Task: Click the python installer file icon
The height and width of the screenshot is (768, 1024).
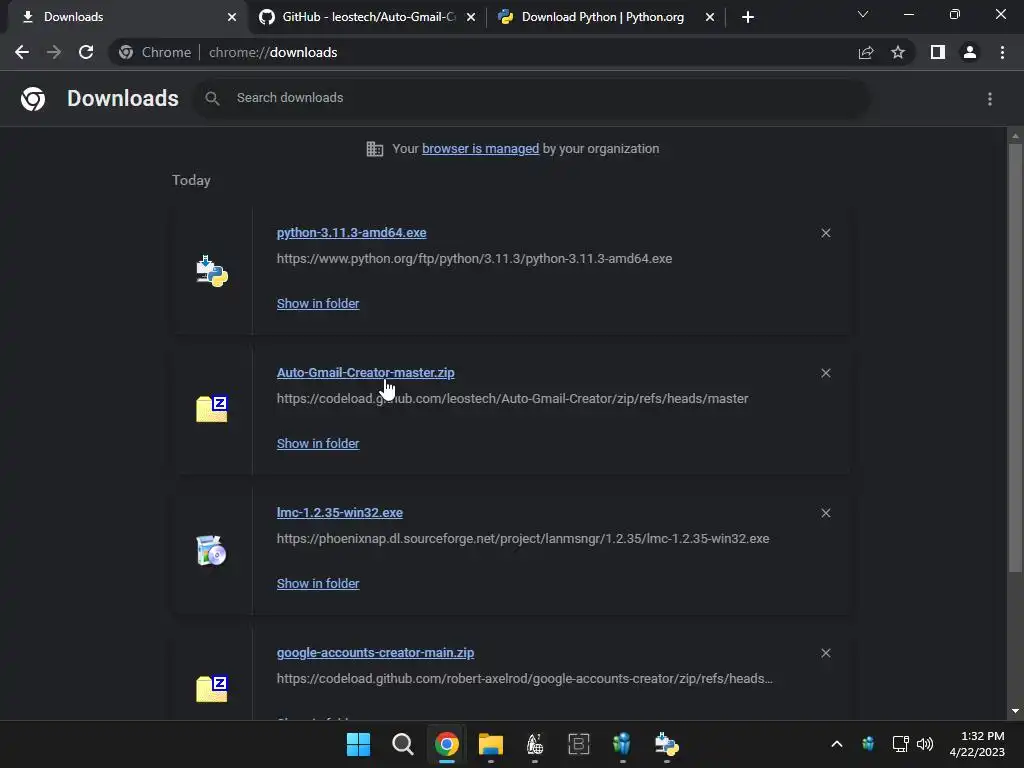Action: click(212, 271)
